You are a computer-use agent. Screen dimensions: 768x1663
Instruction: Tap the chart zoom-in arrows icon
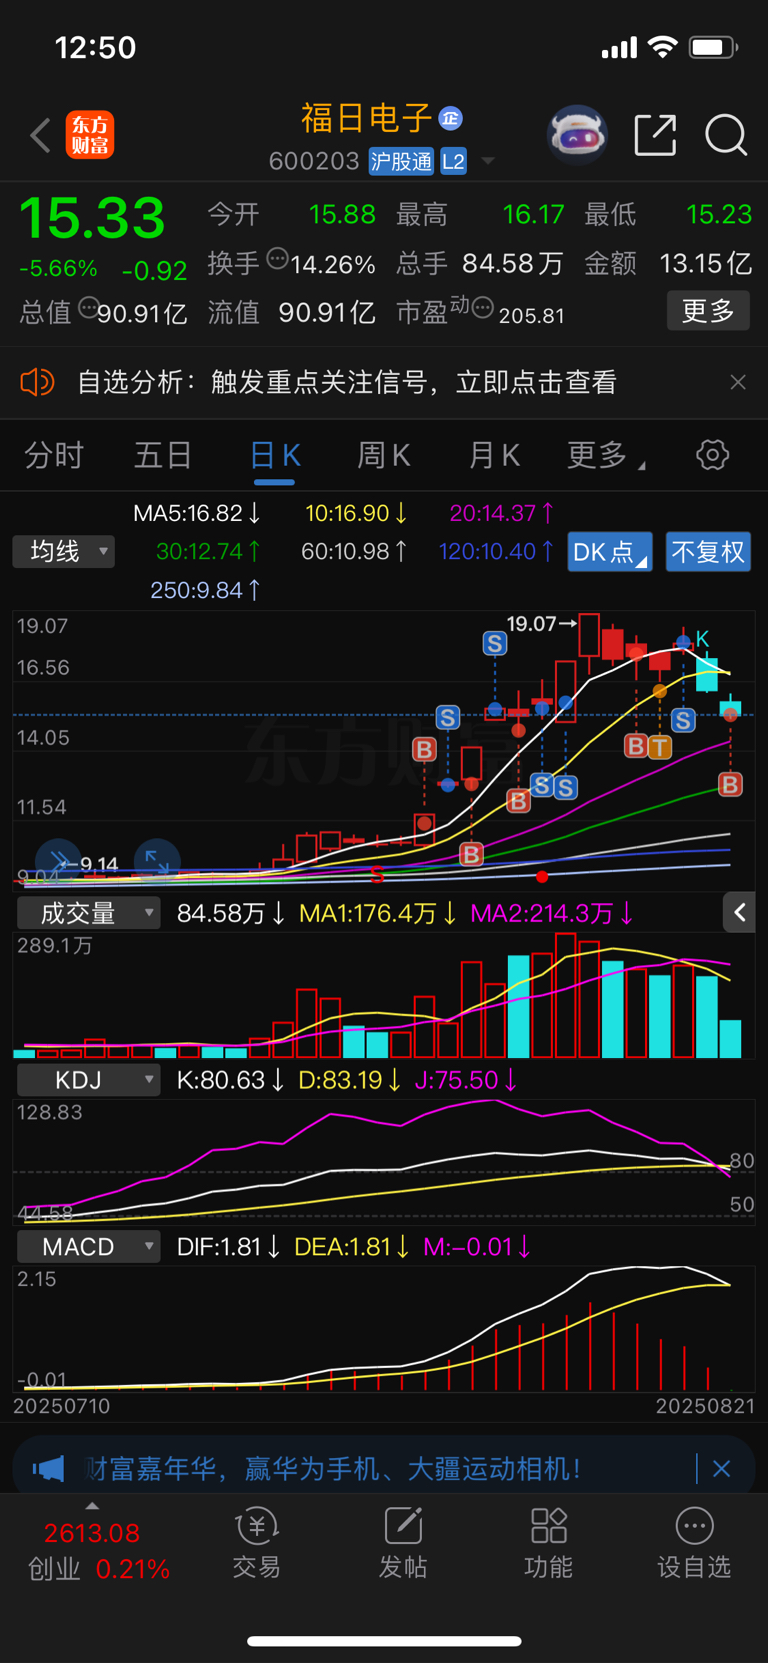[58, 861]
